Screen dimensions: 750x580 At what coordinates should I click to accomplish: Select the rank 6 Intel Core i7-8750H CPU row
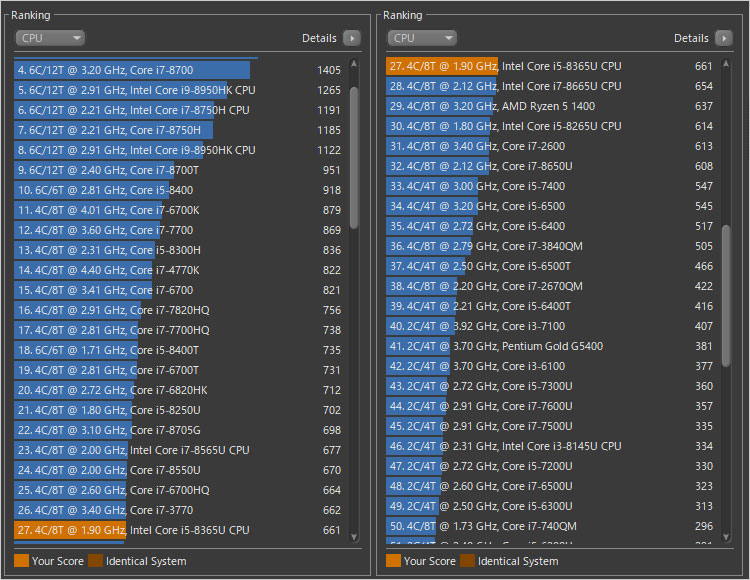click(x=178, y=110)
